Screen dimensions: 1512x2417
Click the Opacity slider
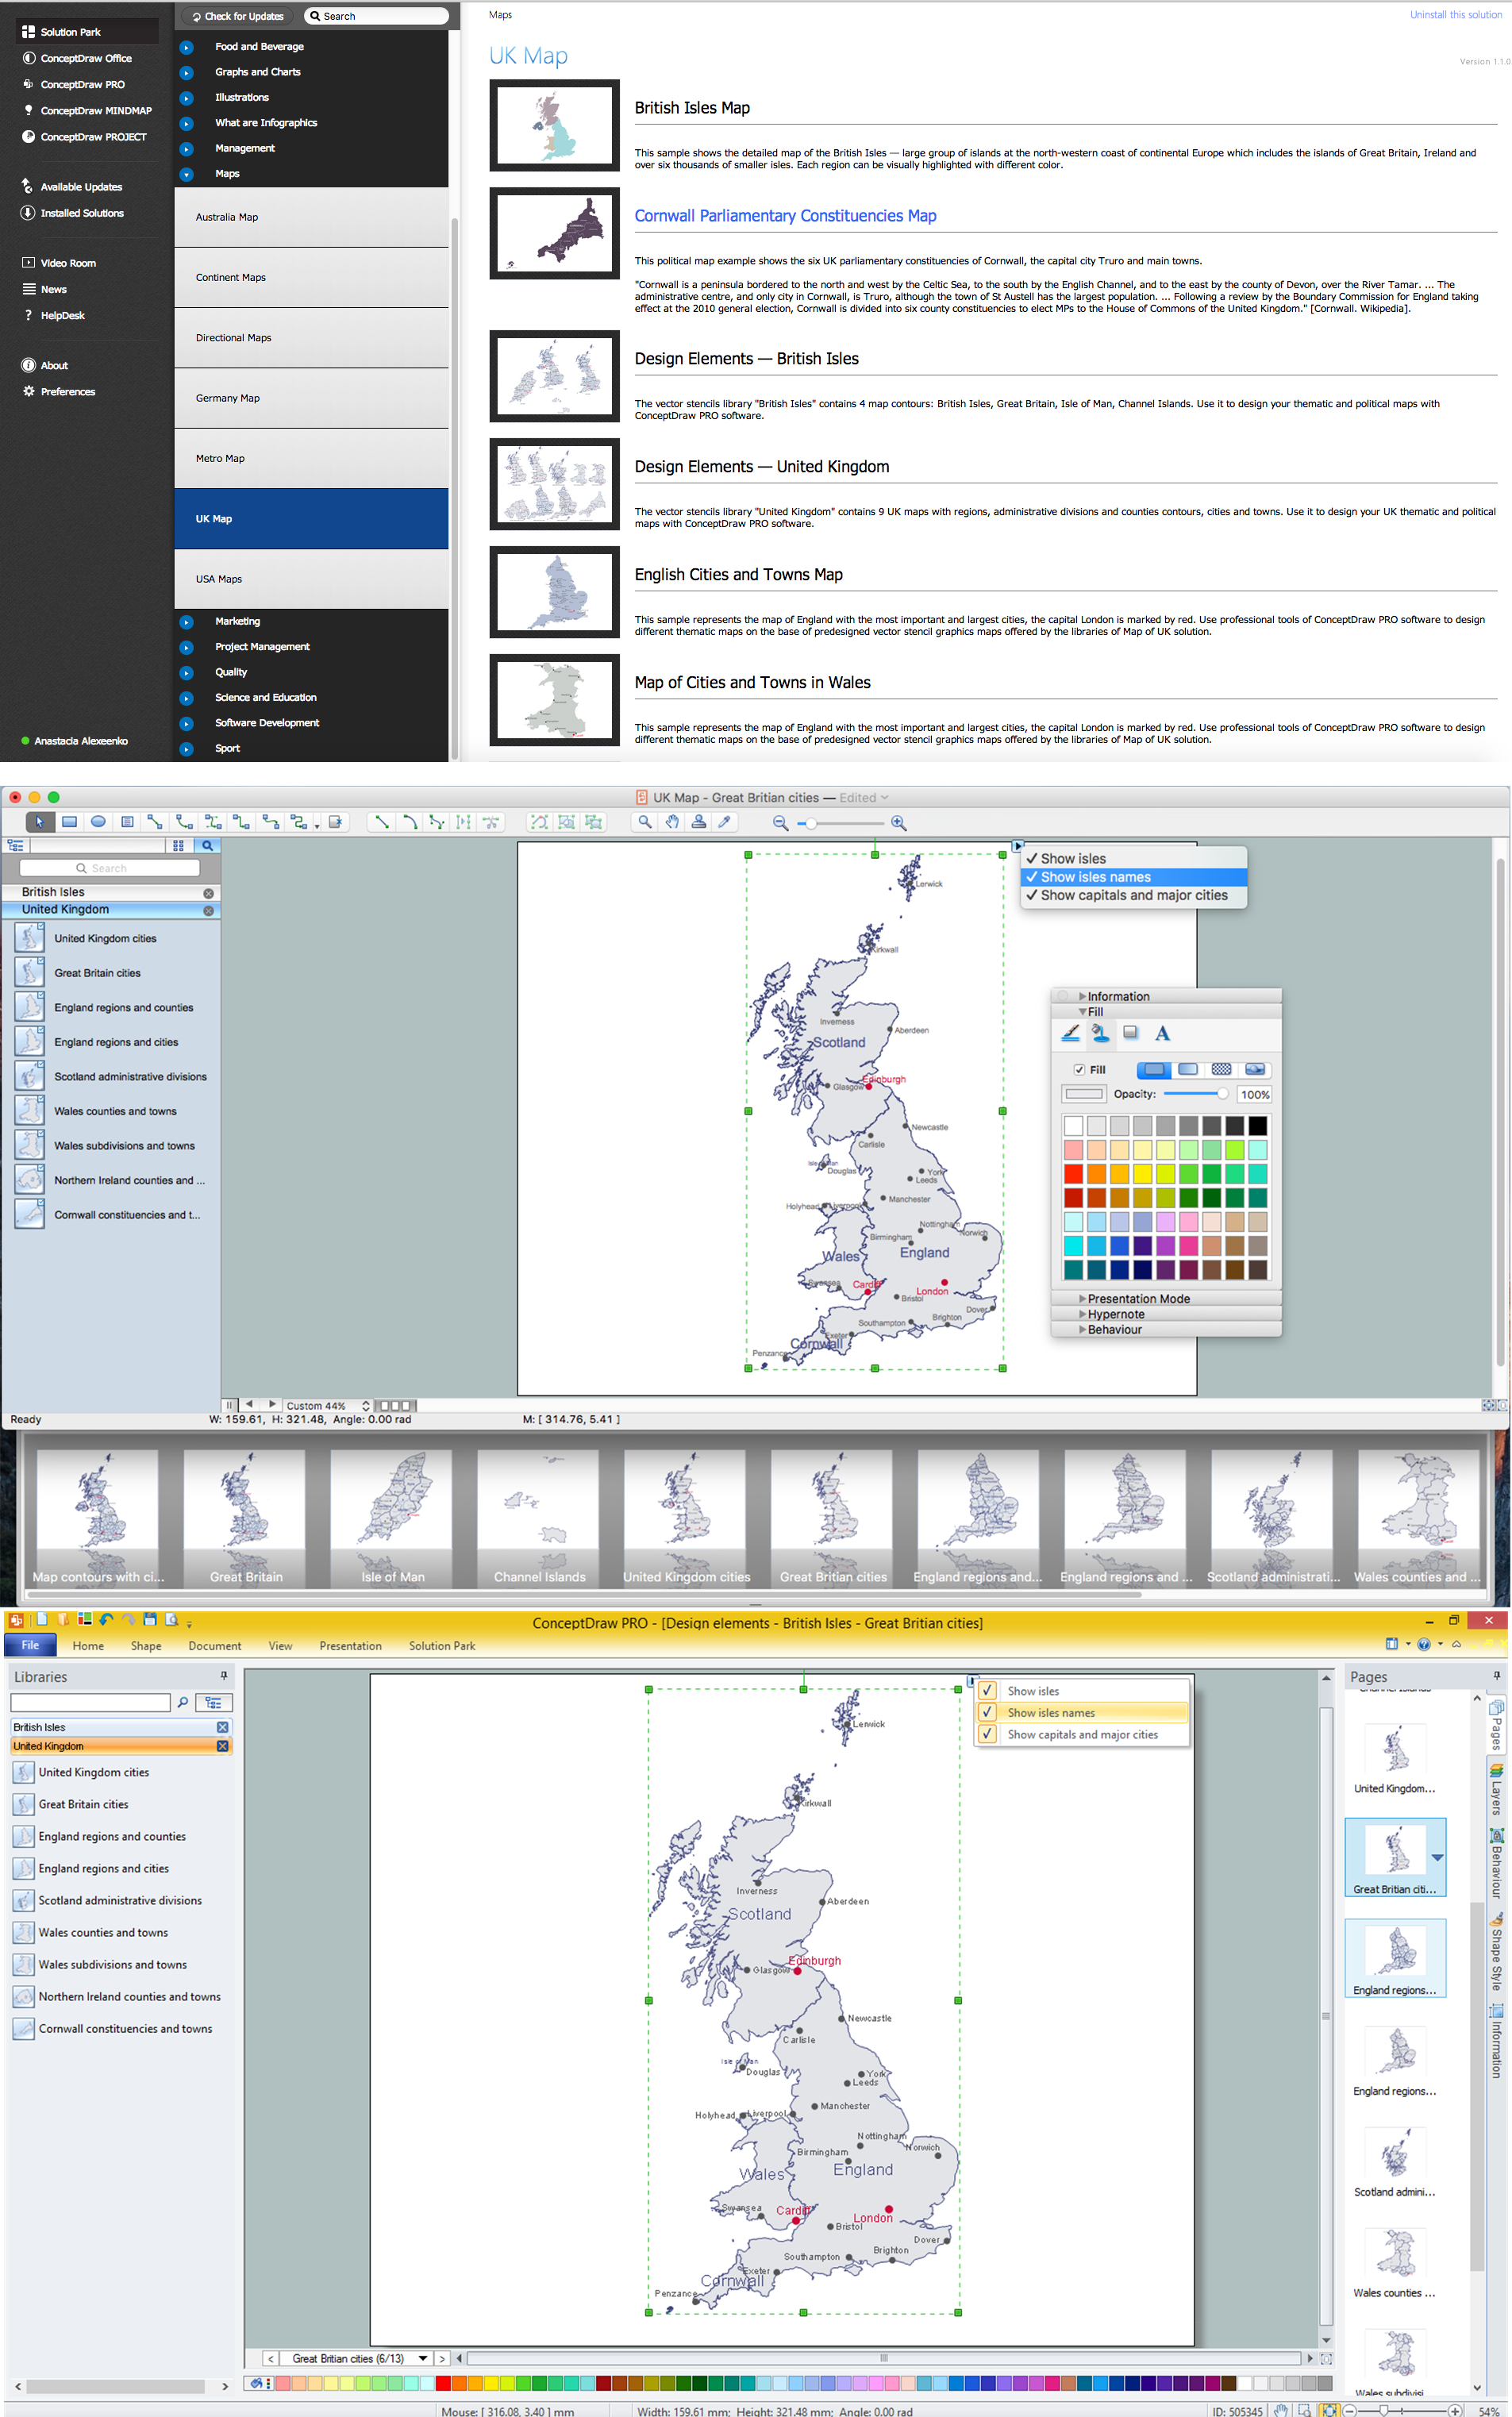tap(1196, 1094)
